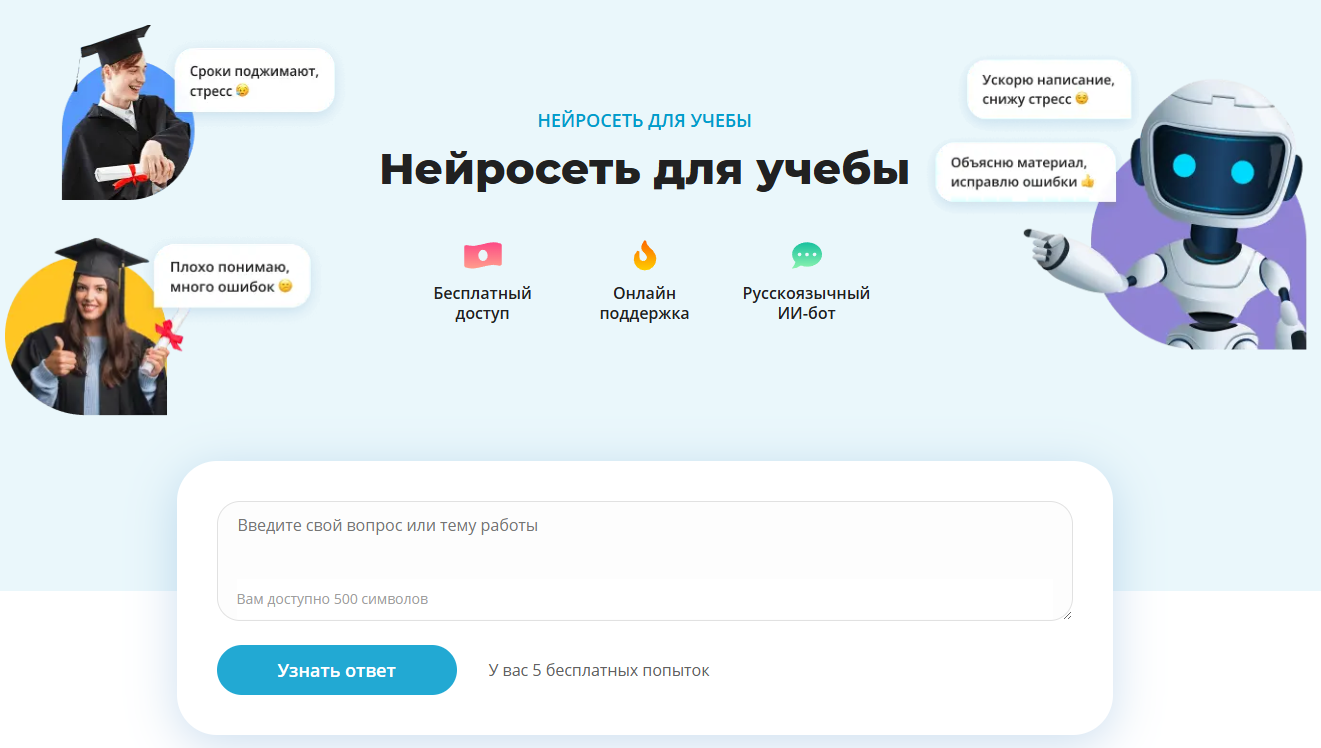Image resolution: width=1321 pixels, height=748 pixels.
Task: Click the 'Онлайн поддержка' label
Action: [644, 303]
